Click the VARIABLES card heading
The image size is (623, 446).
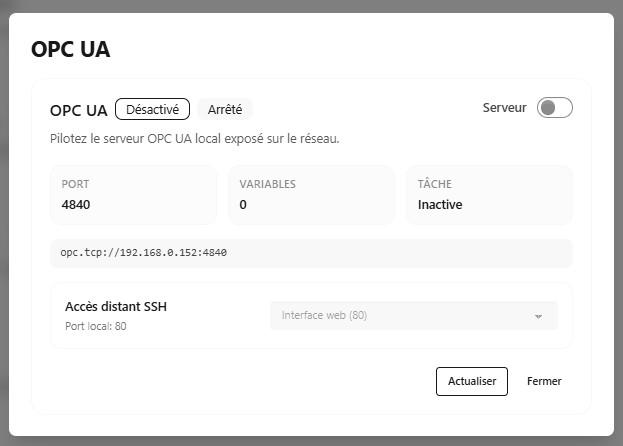pos(267,184)
